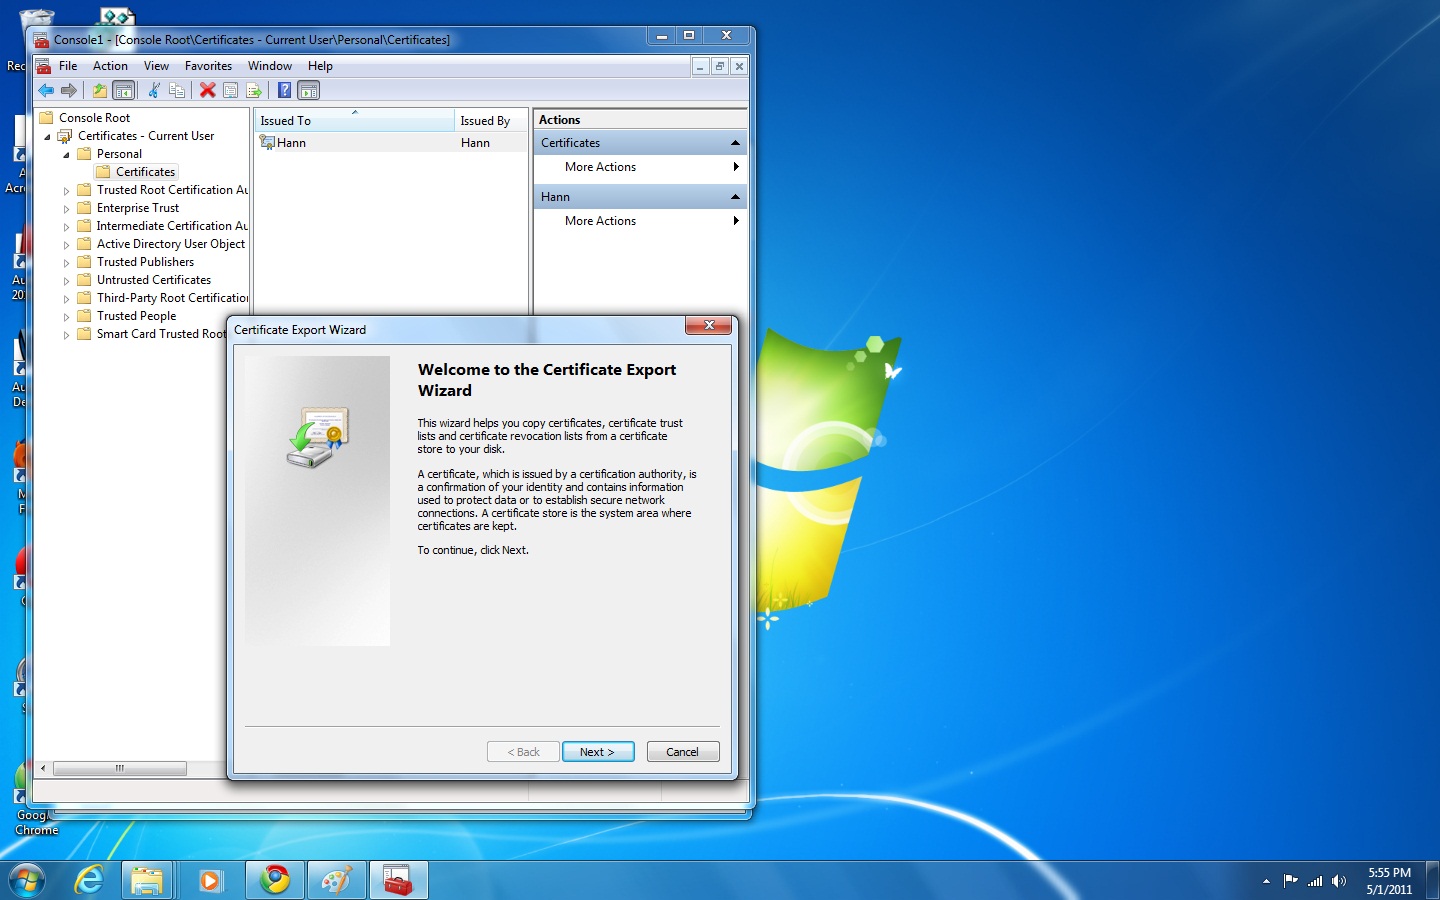Select the Untrusted Certificates tree item

(x=154, y=280)
